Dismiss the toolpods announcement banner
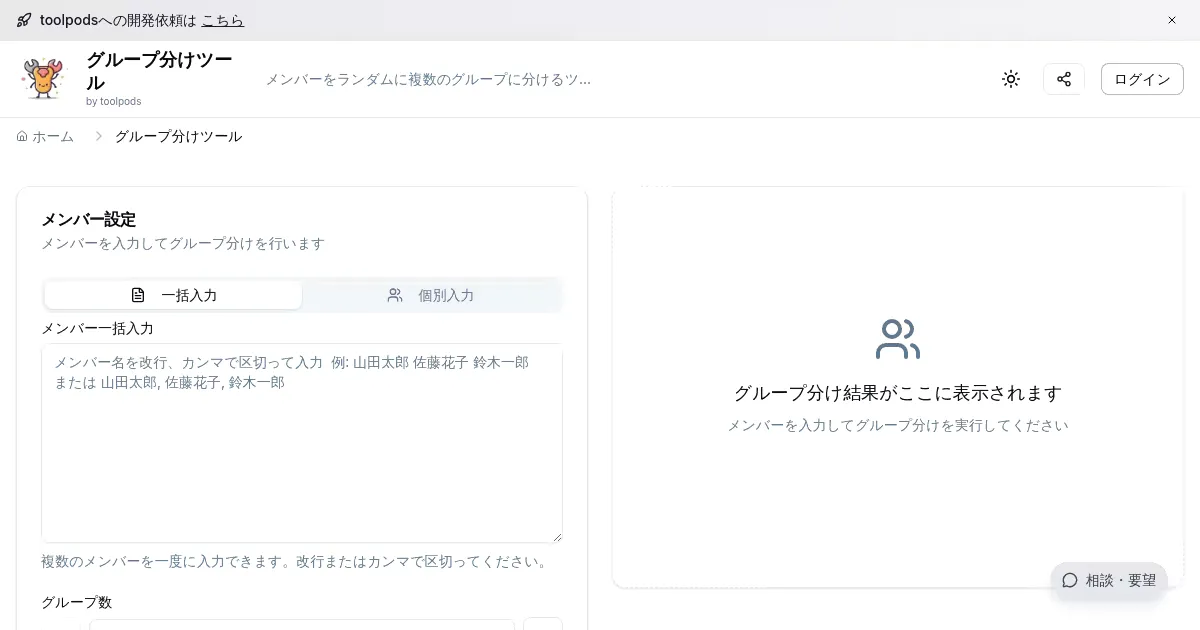 pos(1172,20)
